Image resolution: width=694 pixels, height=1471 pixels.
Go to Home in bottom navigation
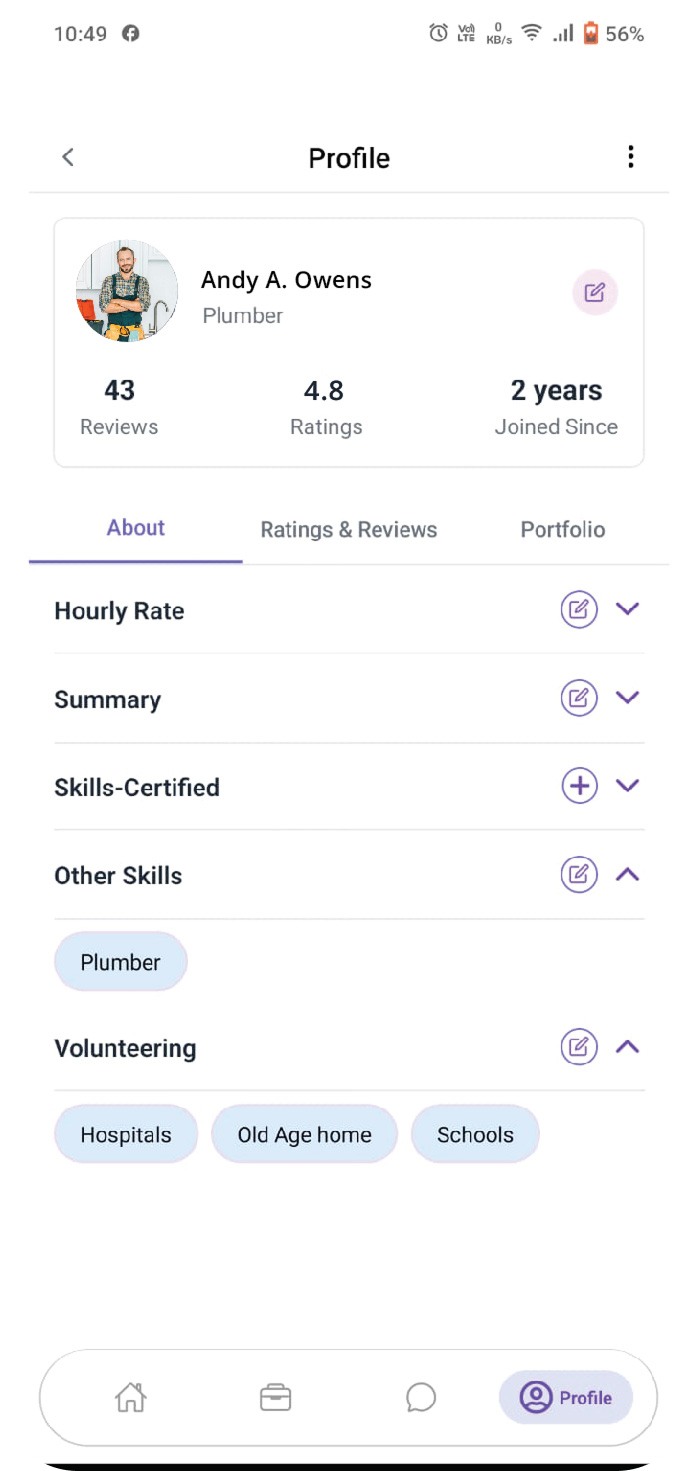[x=131, y=1397]
